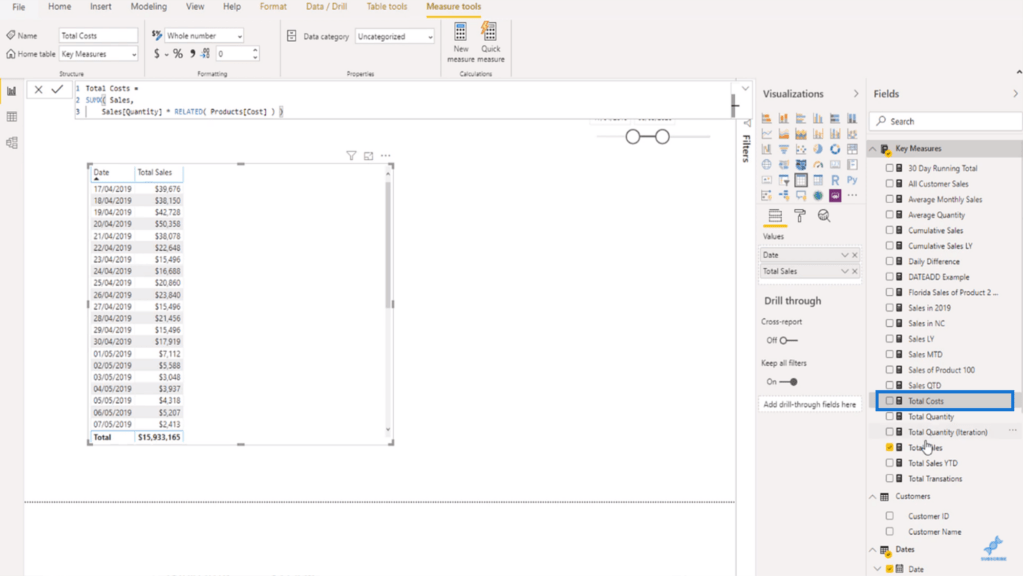This screenshot has height=576, width=1024.
Task: Check the Average Monthly Sales measure
Action: (x=889, y=199)
